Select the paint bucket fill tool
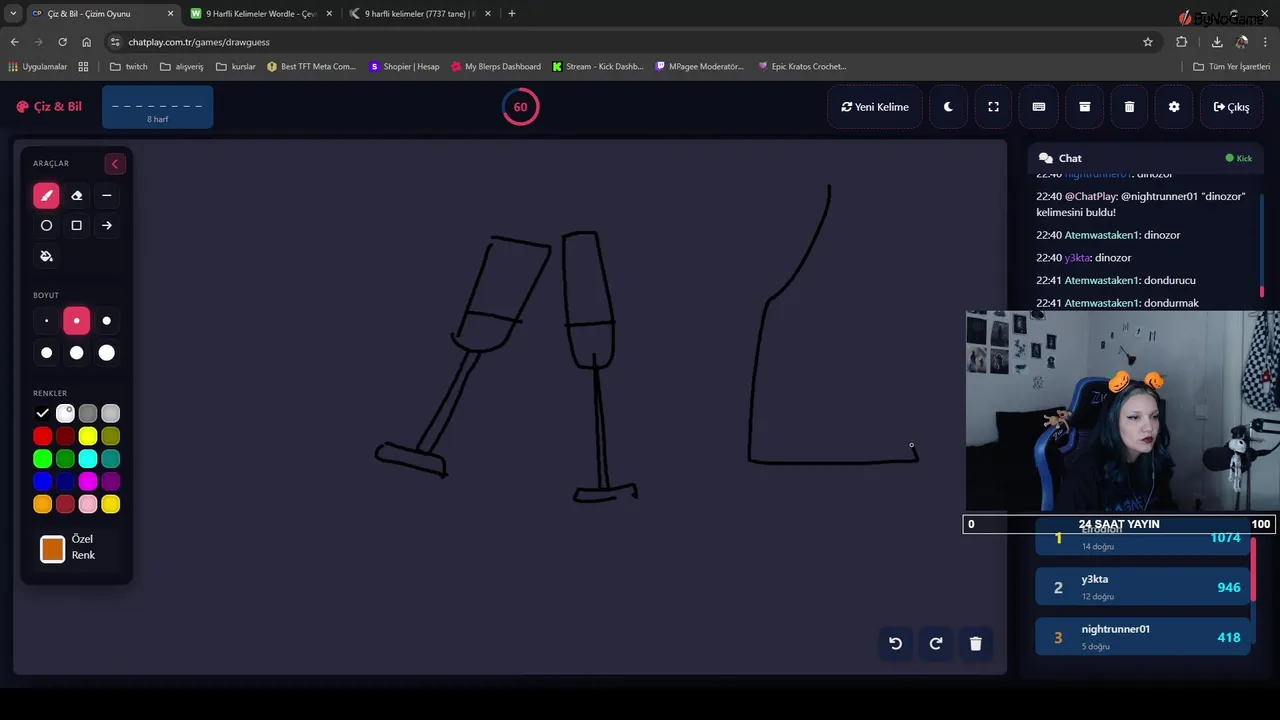1280x720 pixels. point(46,256)
